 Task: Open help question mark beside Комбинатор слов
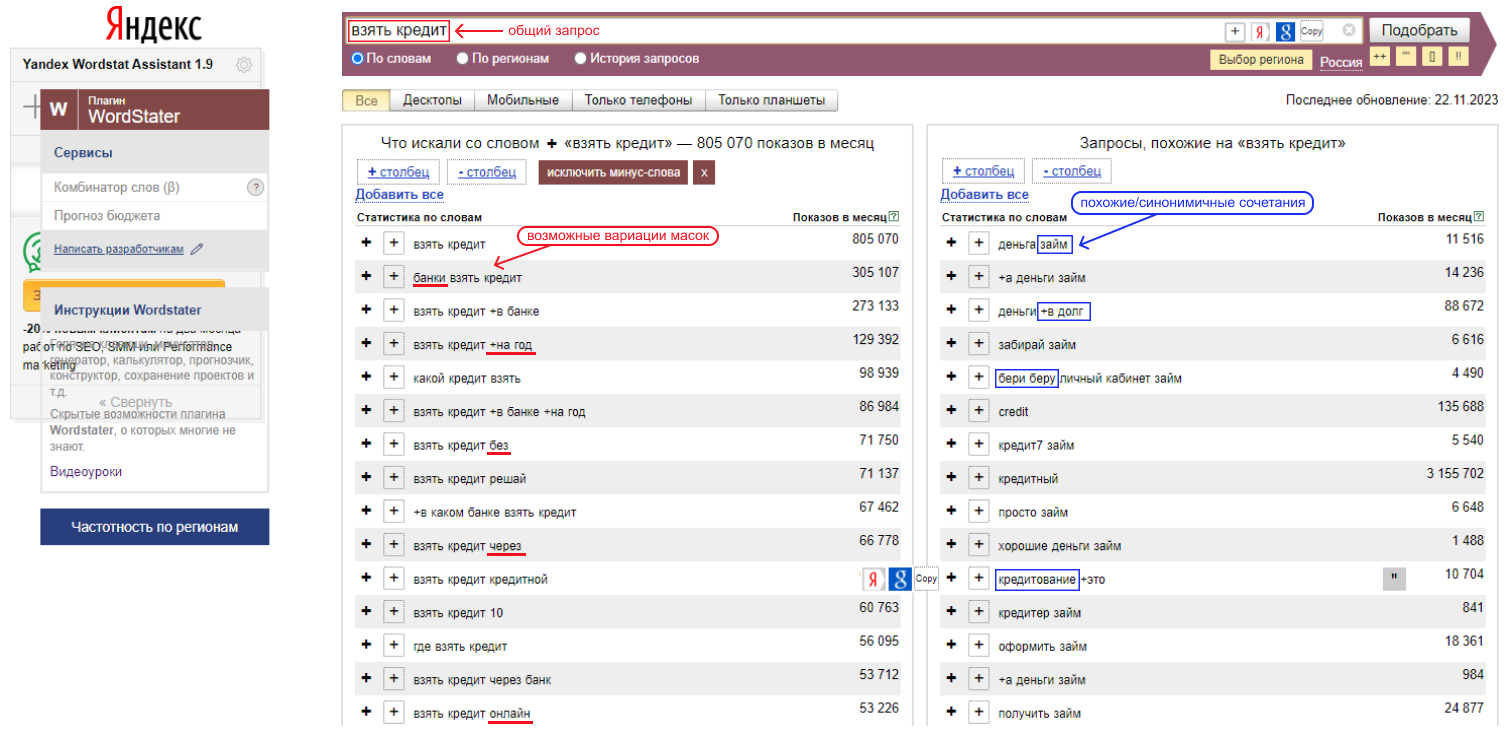tap(255, 187)
